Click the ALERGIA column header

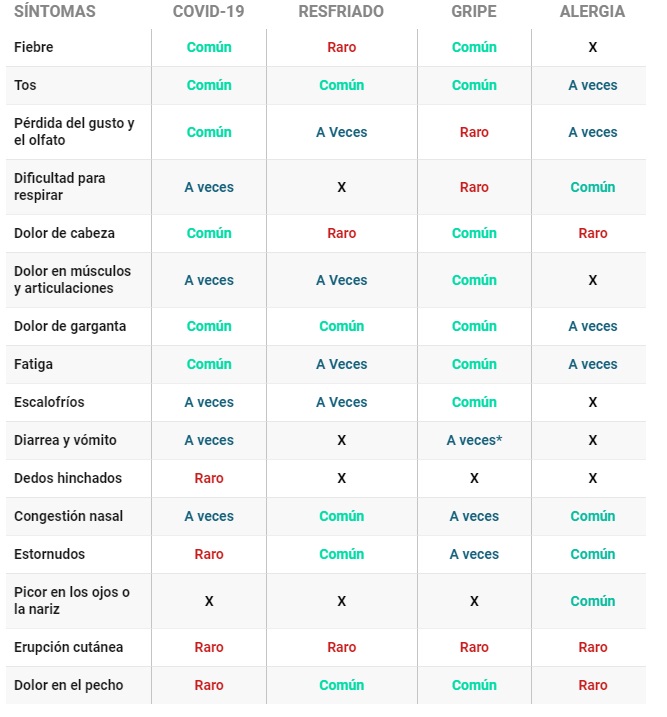pyautogui.click(x=592, y=11)
